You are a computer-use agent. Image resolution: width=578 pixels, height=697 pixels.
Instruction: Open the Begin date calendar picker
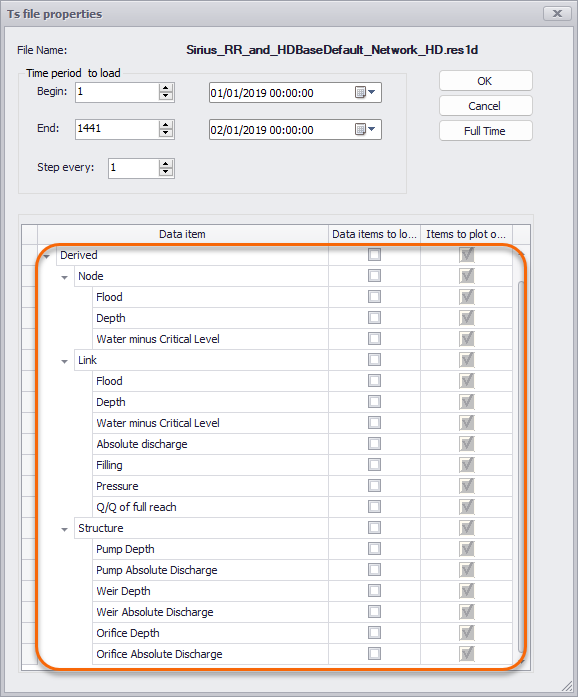coord(365,92)
